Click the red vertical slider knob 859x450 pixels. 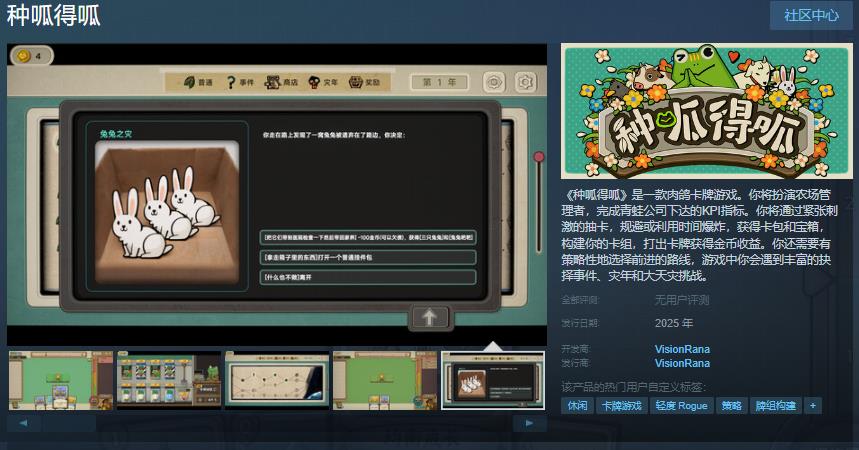[539, 157]
